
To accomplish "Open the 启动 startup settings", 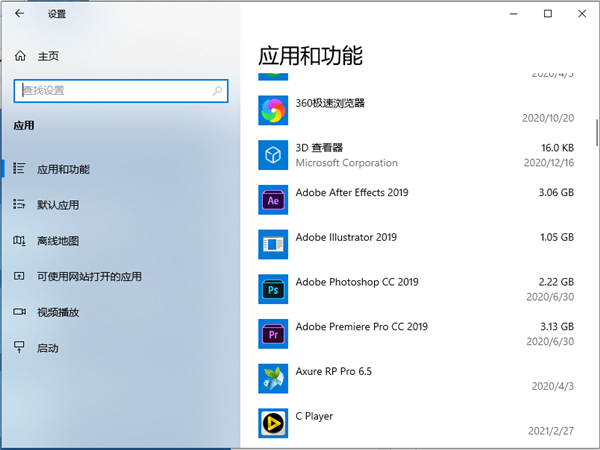I will pyautogui.click(x=47, y=348).
